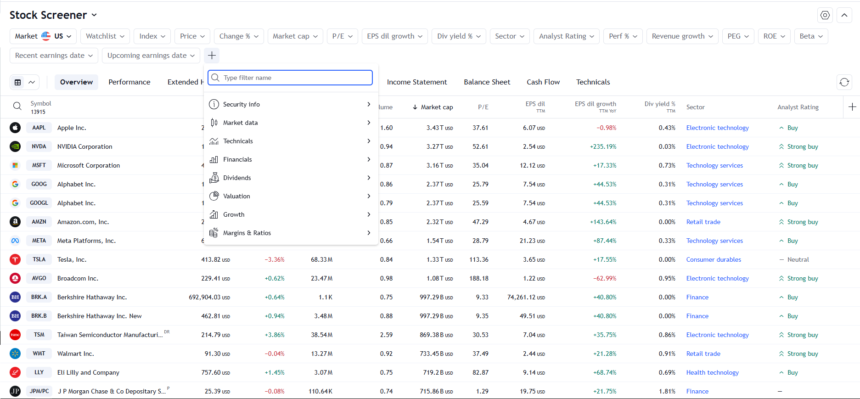
Task: Click the Broadcom logo icon
Action: [15, 278]
